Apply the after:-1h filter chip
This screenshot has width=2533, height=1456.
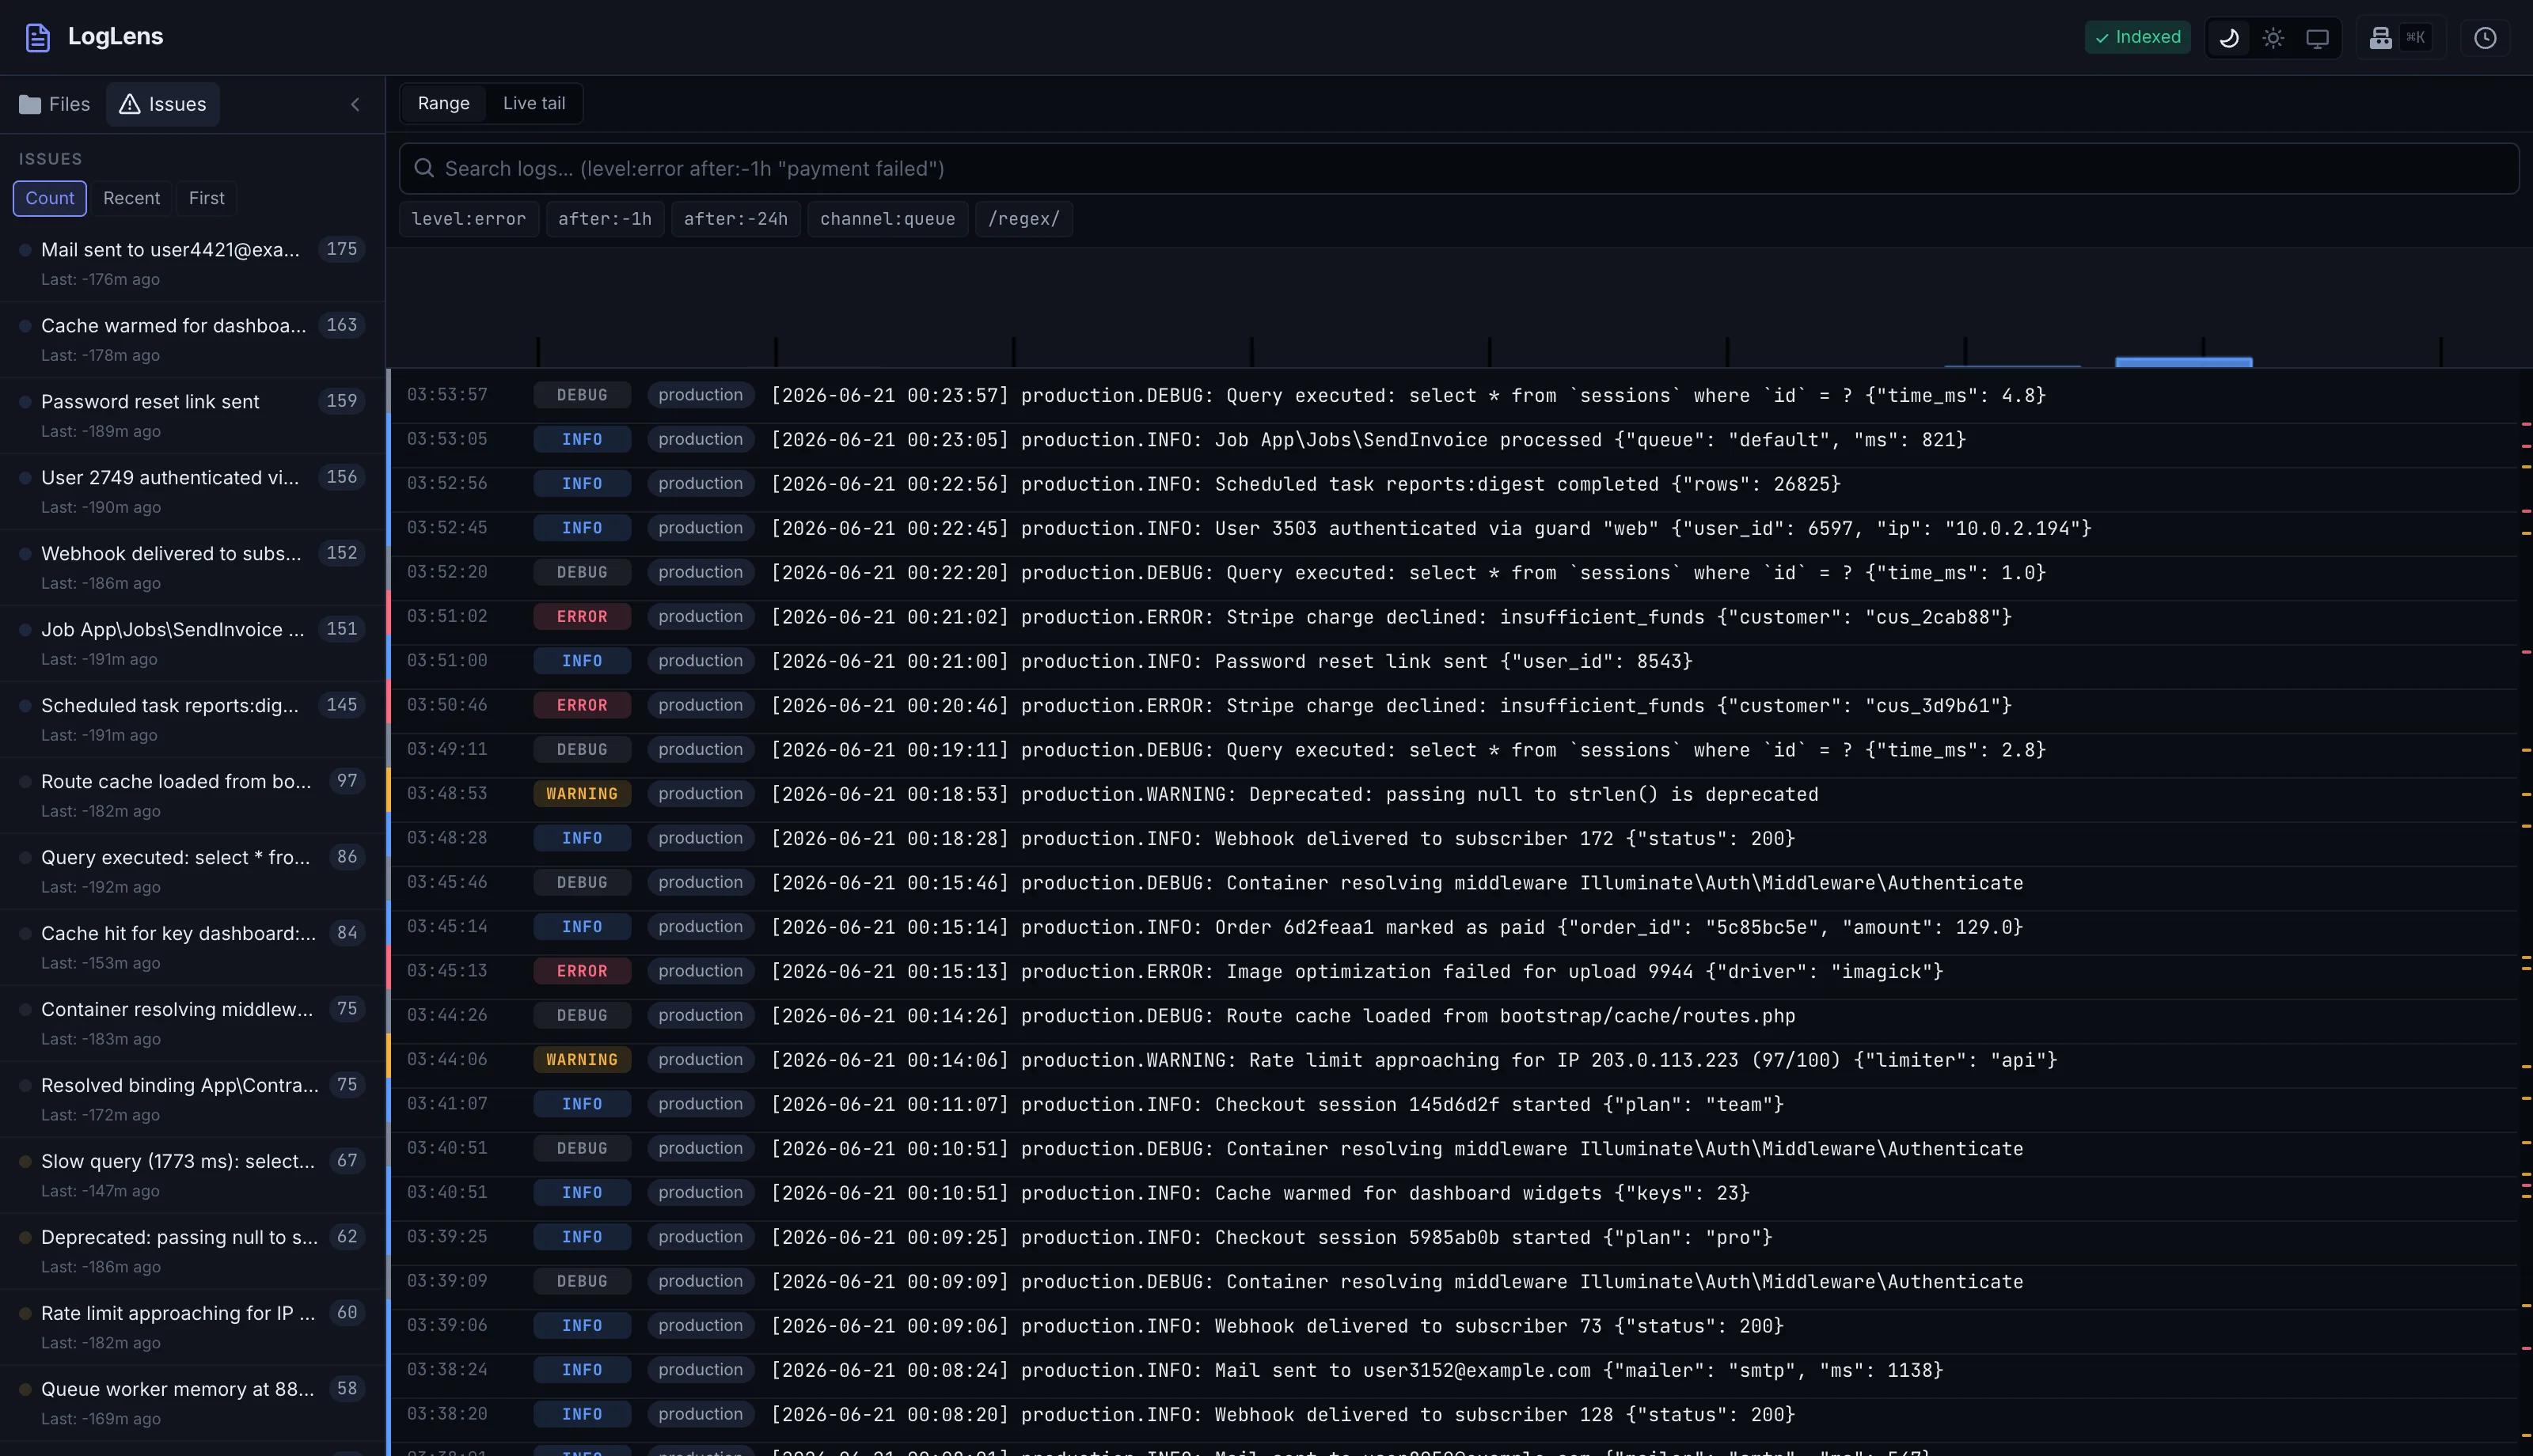[605, 219]
